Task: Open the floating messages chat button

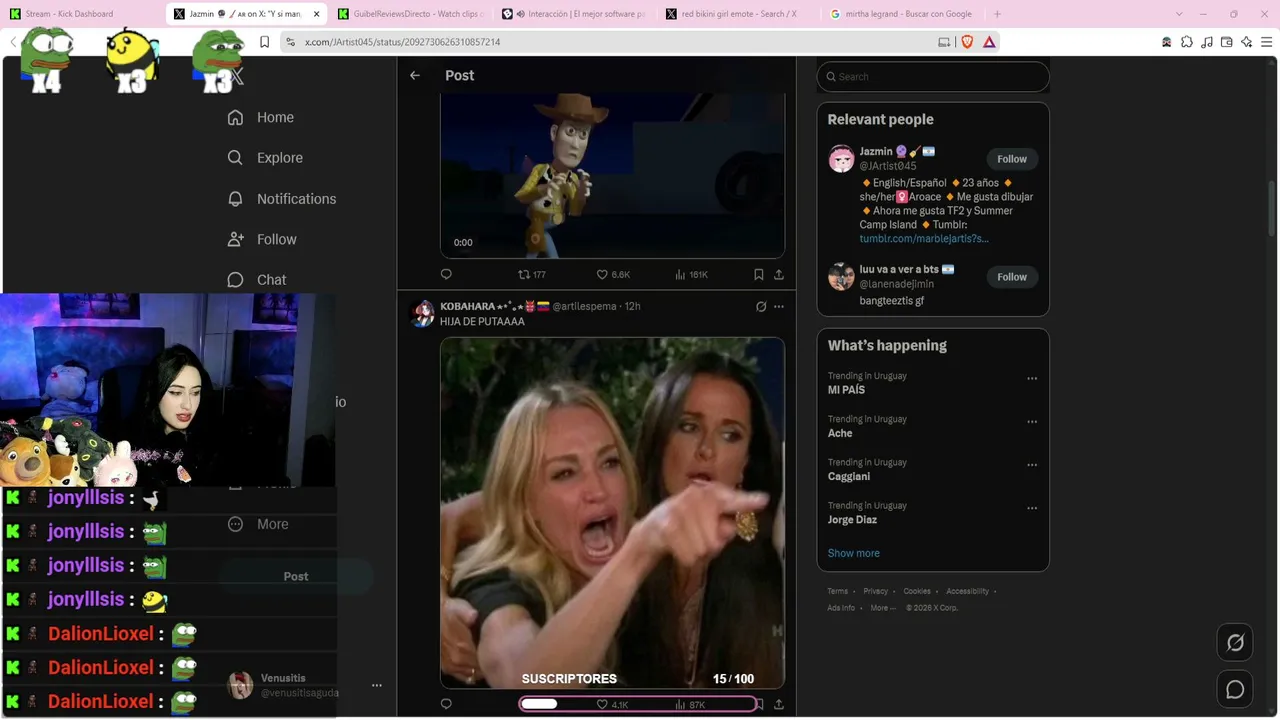Action: click(1235, 690)
